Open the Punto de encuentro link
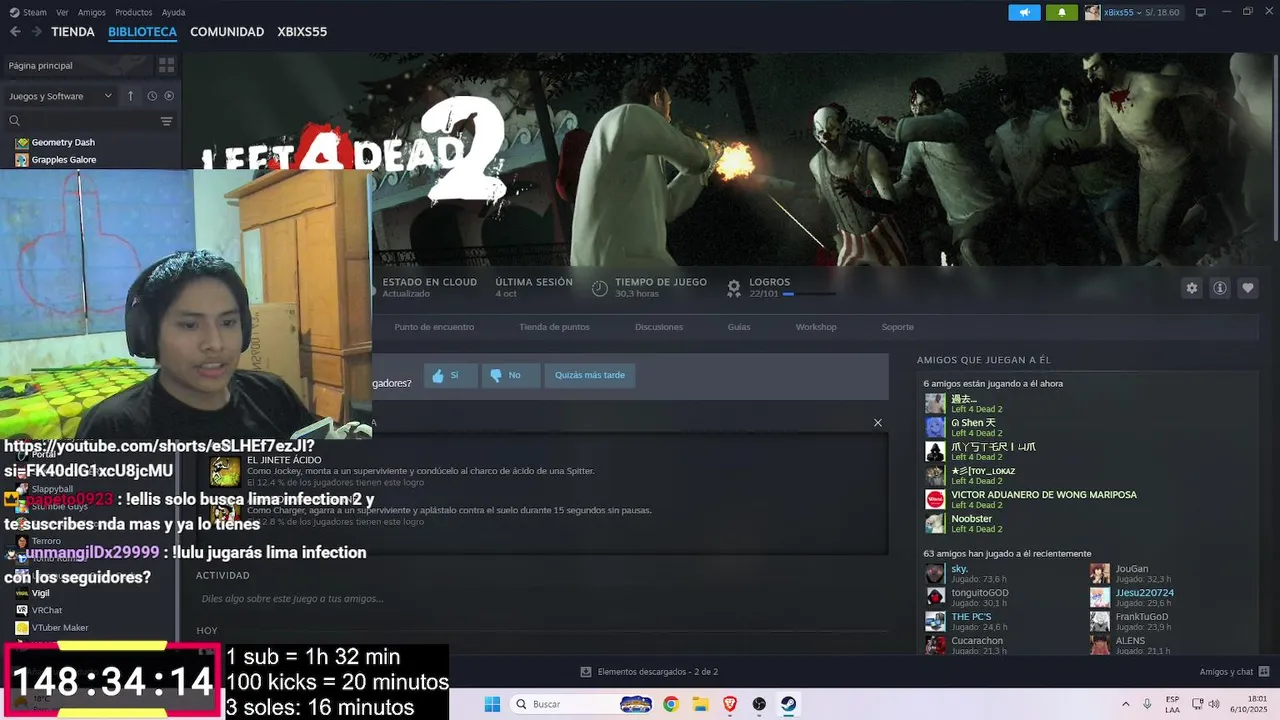Screen dimensions: 1280x720 pyautogui.click(x=434, y=327)
